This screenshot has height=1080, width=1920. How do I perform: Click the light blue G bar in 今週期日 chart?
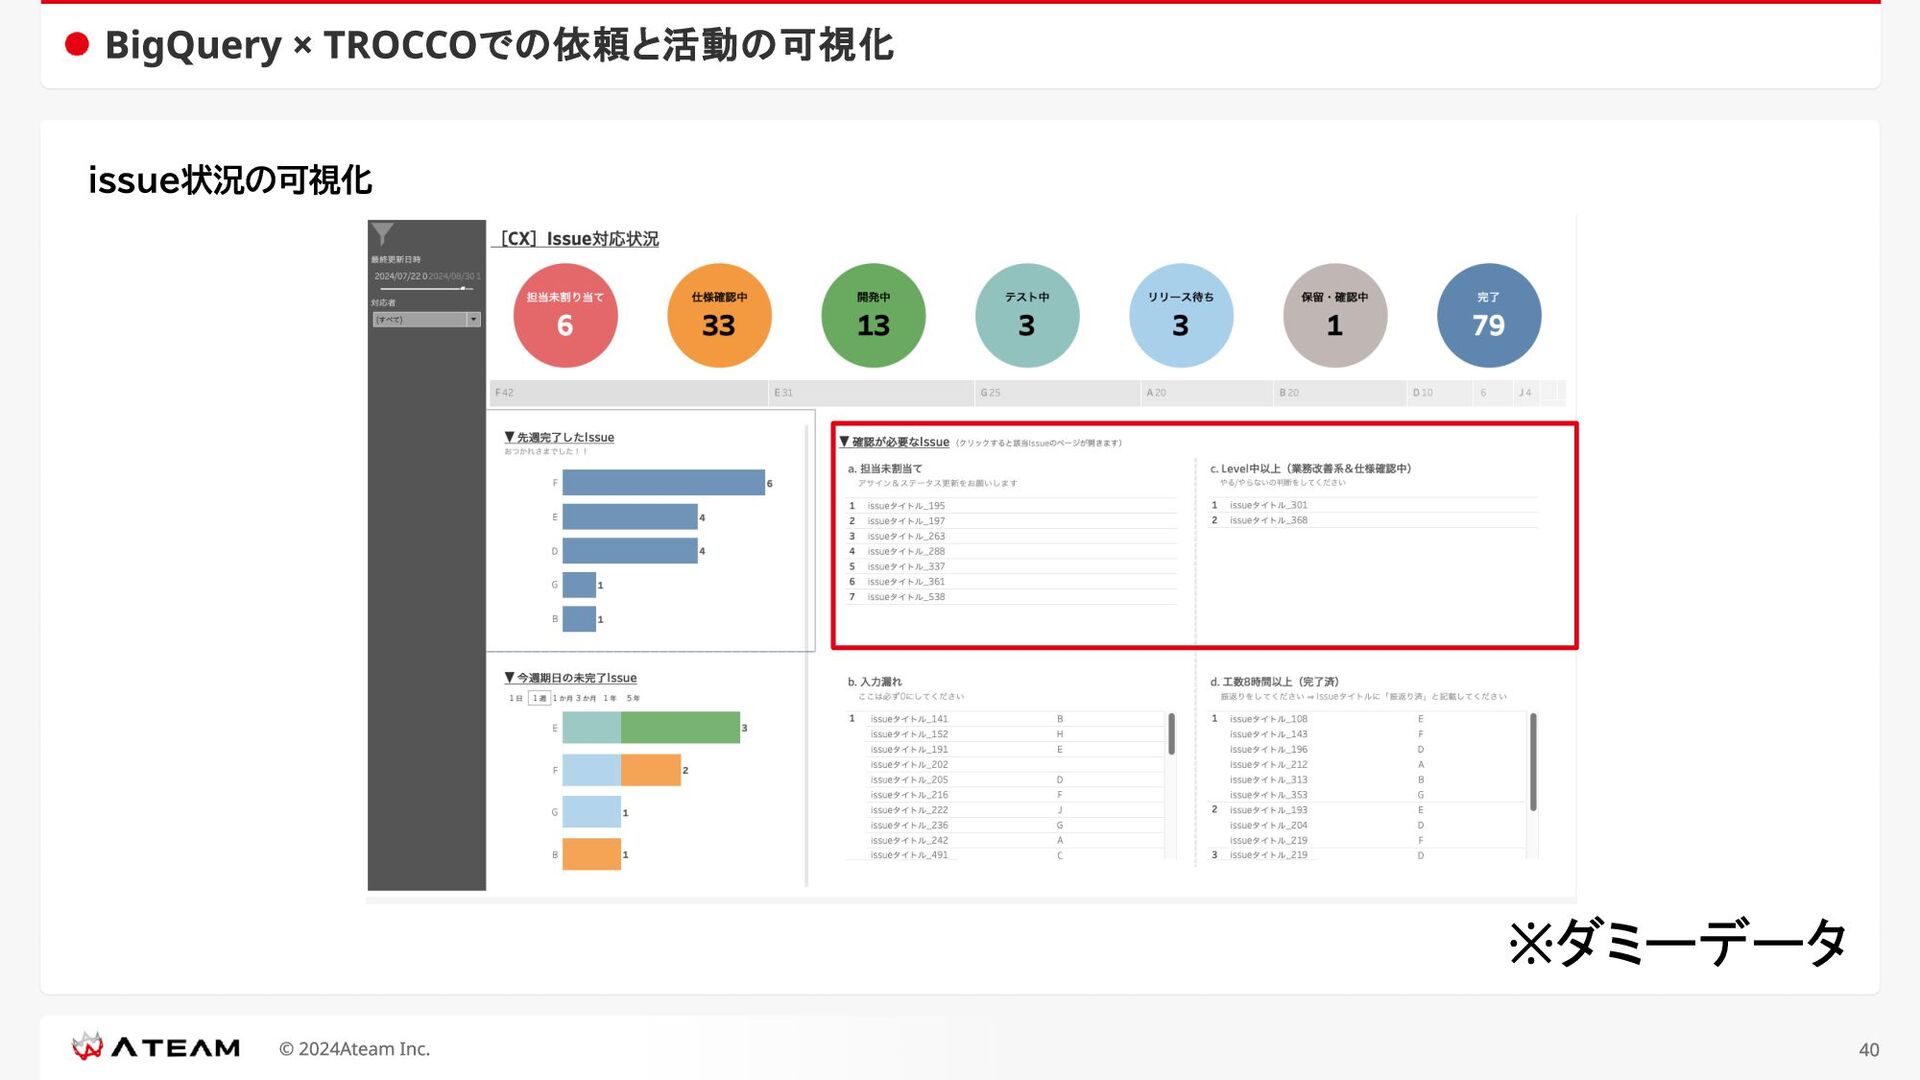click(591, 812)
